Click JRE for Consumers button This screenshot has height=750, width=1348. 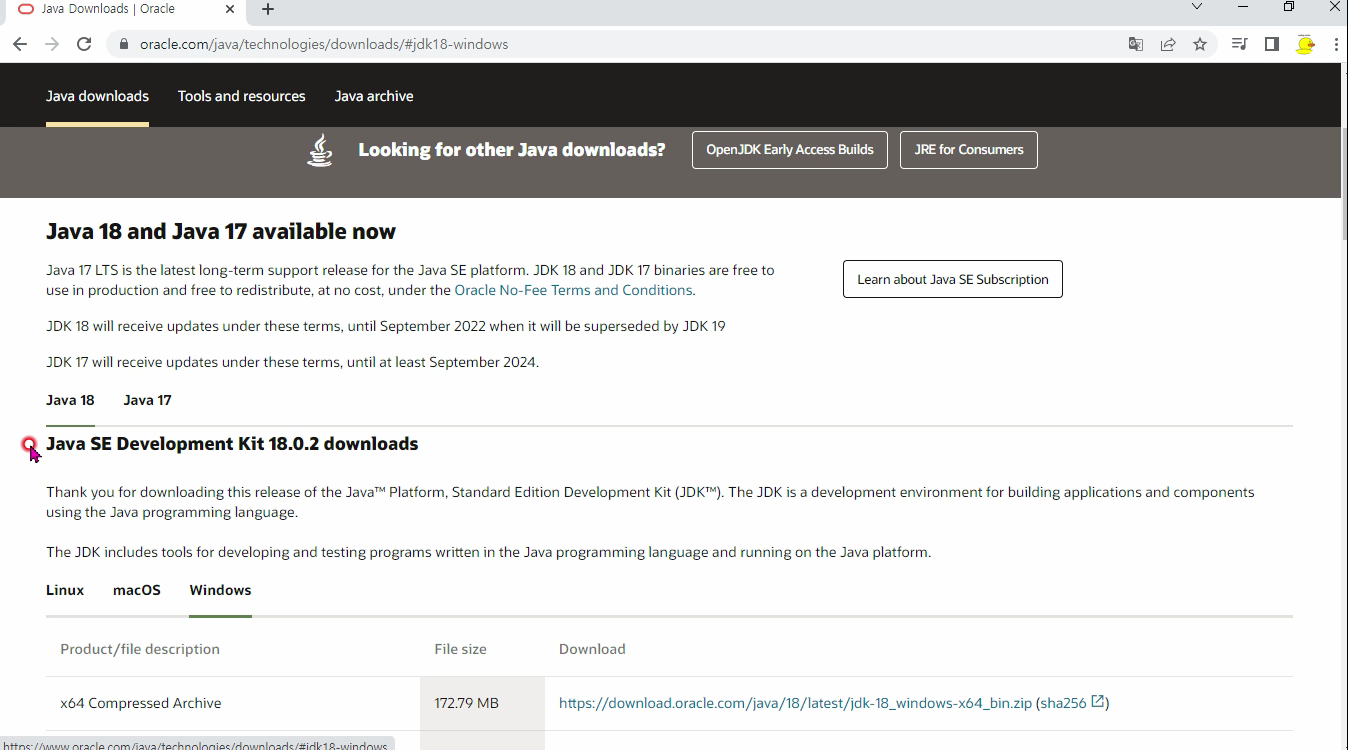click(x=969, y=150)
